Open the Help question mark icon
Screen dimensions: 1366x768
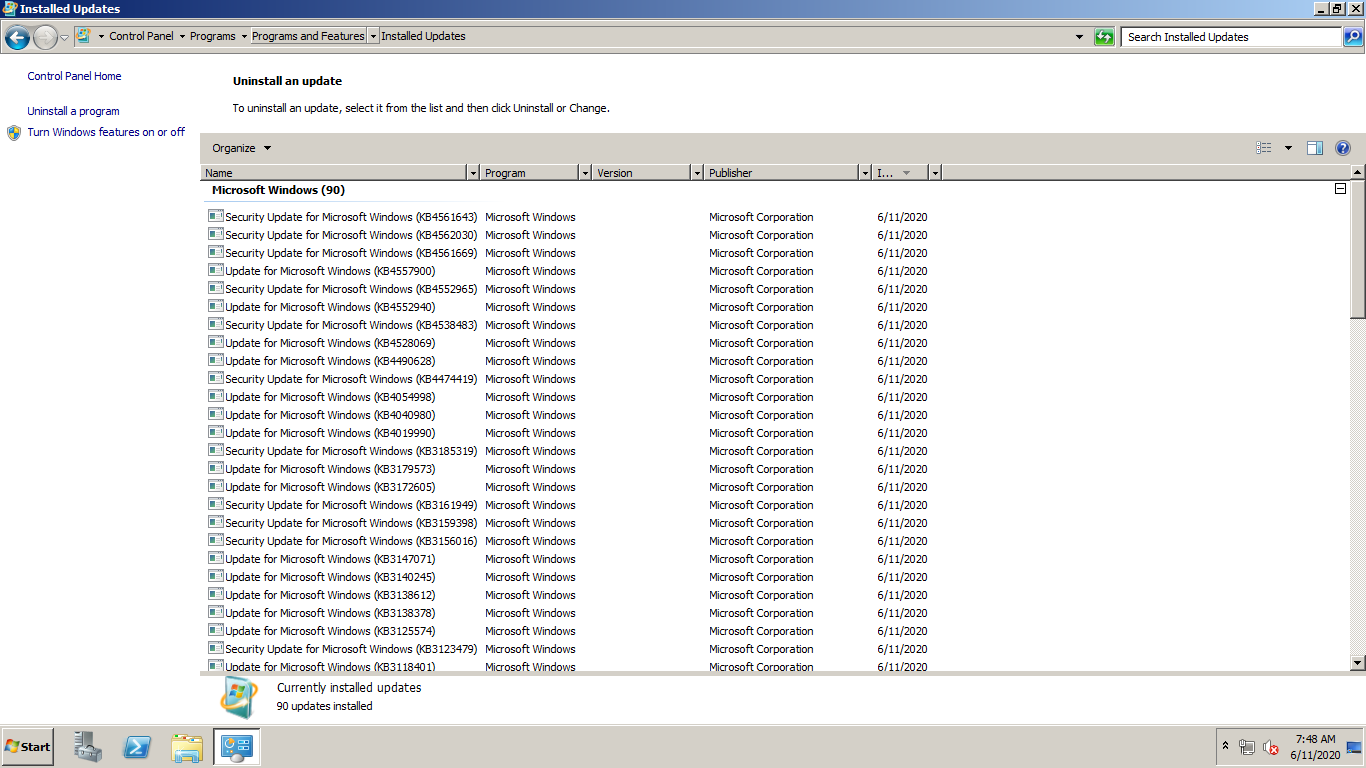[x=1343, y=148]
